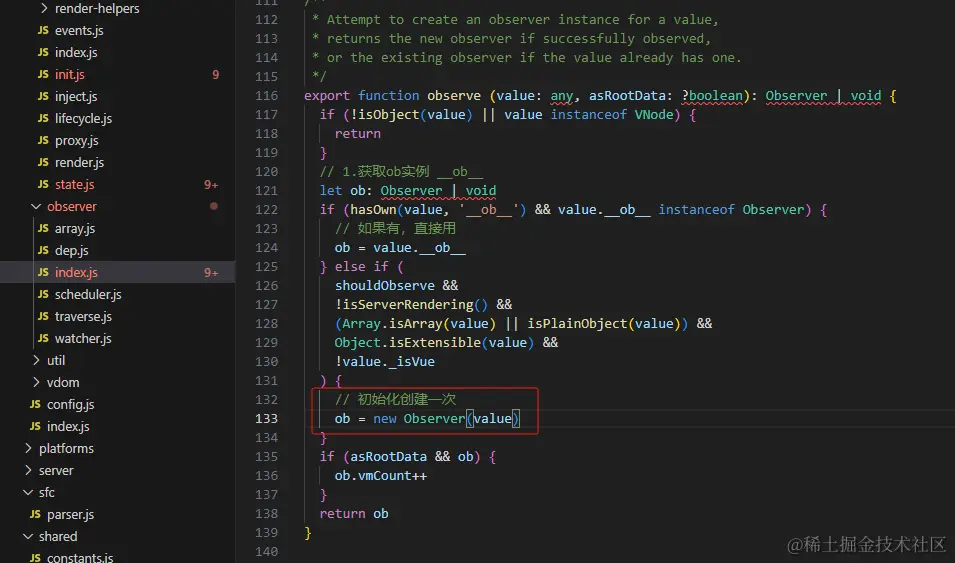Image resolution: width=955 pixels, height=563 pixels.
Task: Click the modified dot on observer folder
Action: click(214, 206)
